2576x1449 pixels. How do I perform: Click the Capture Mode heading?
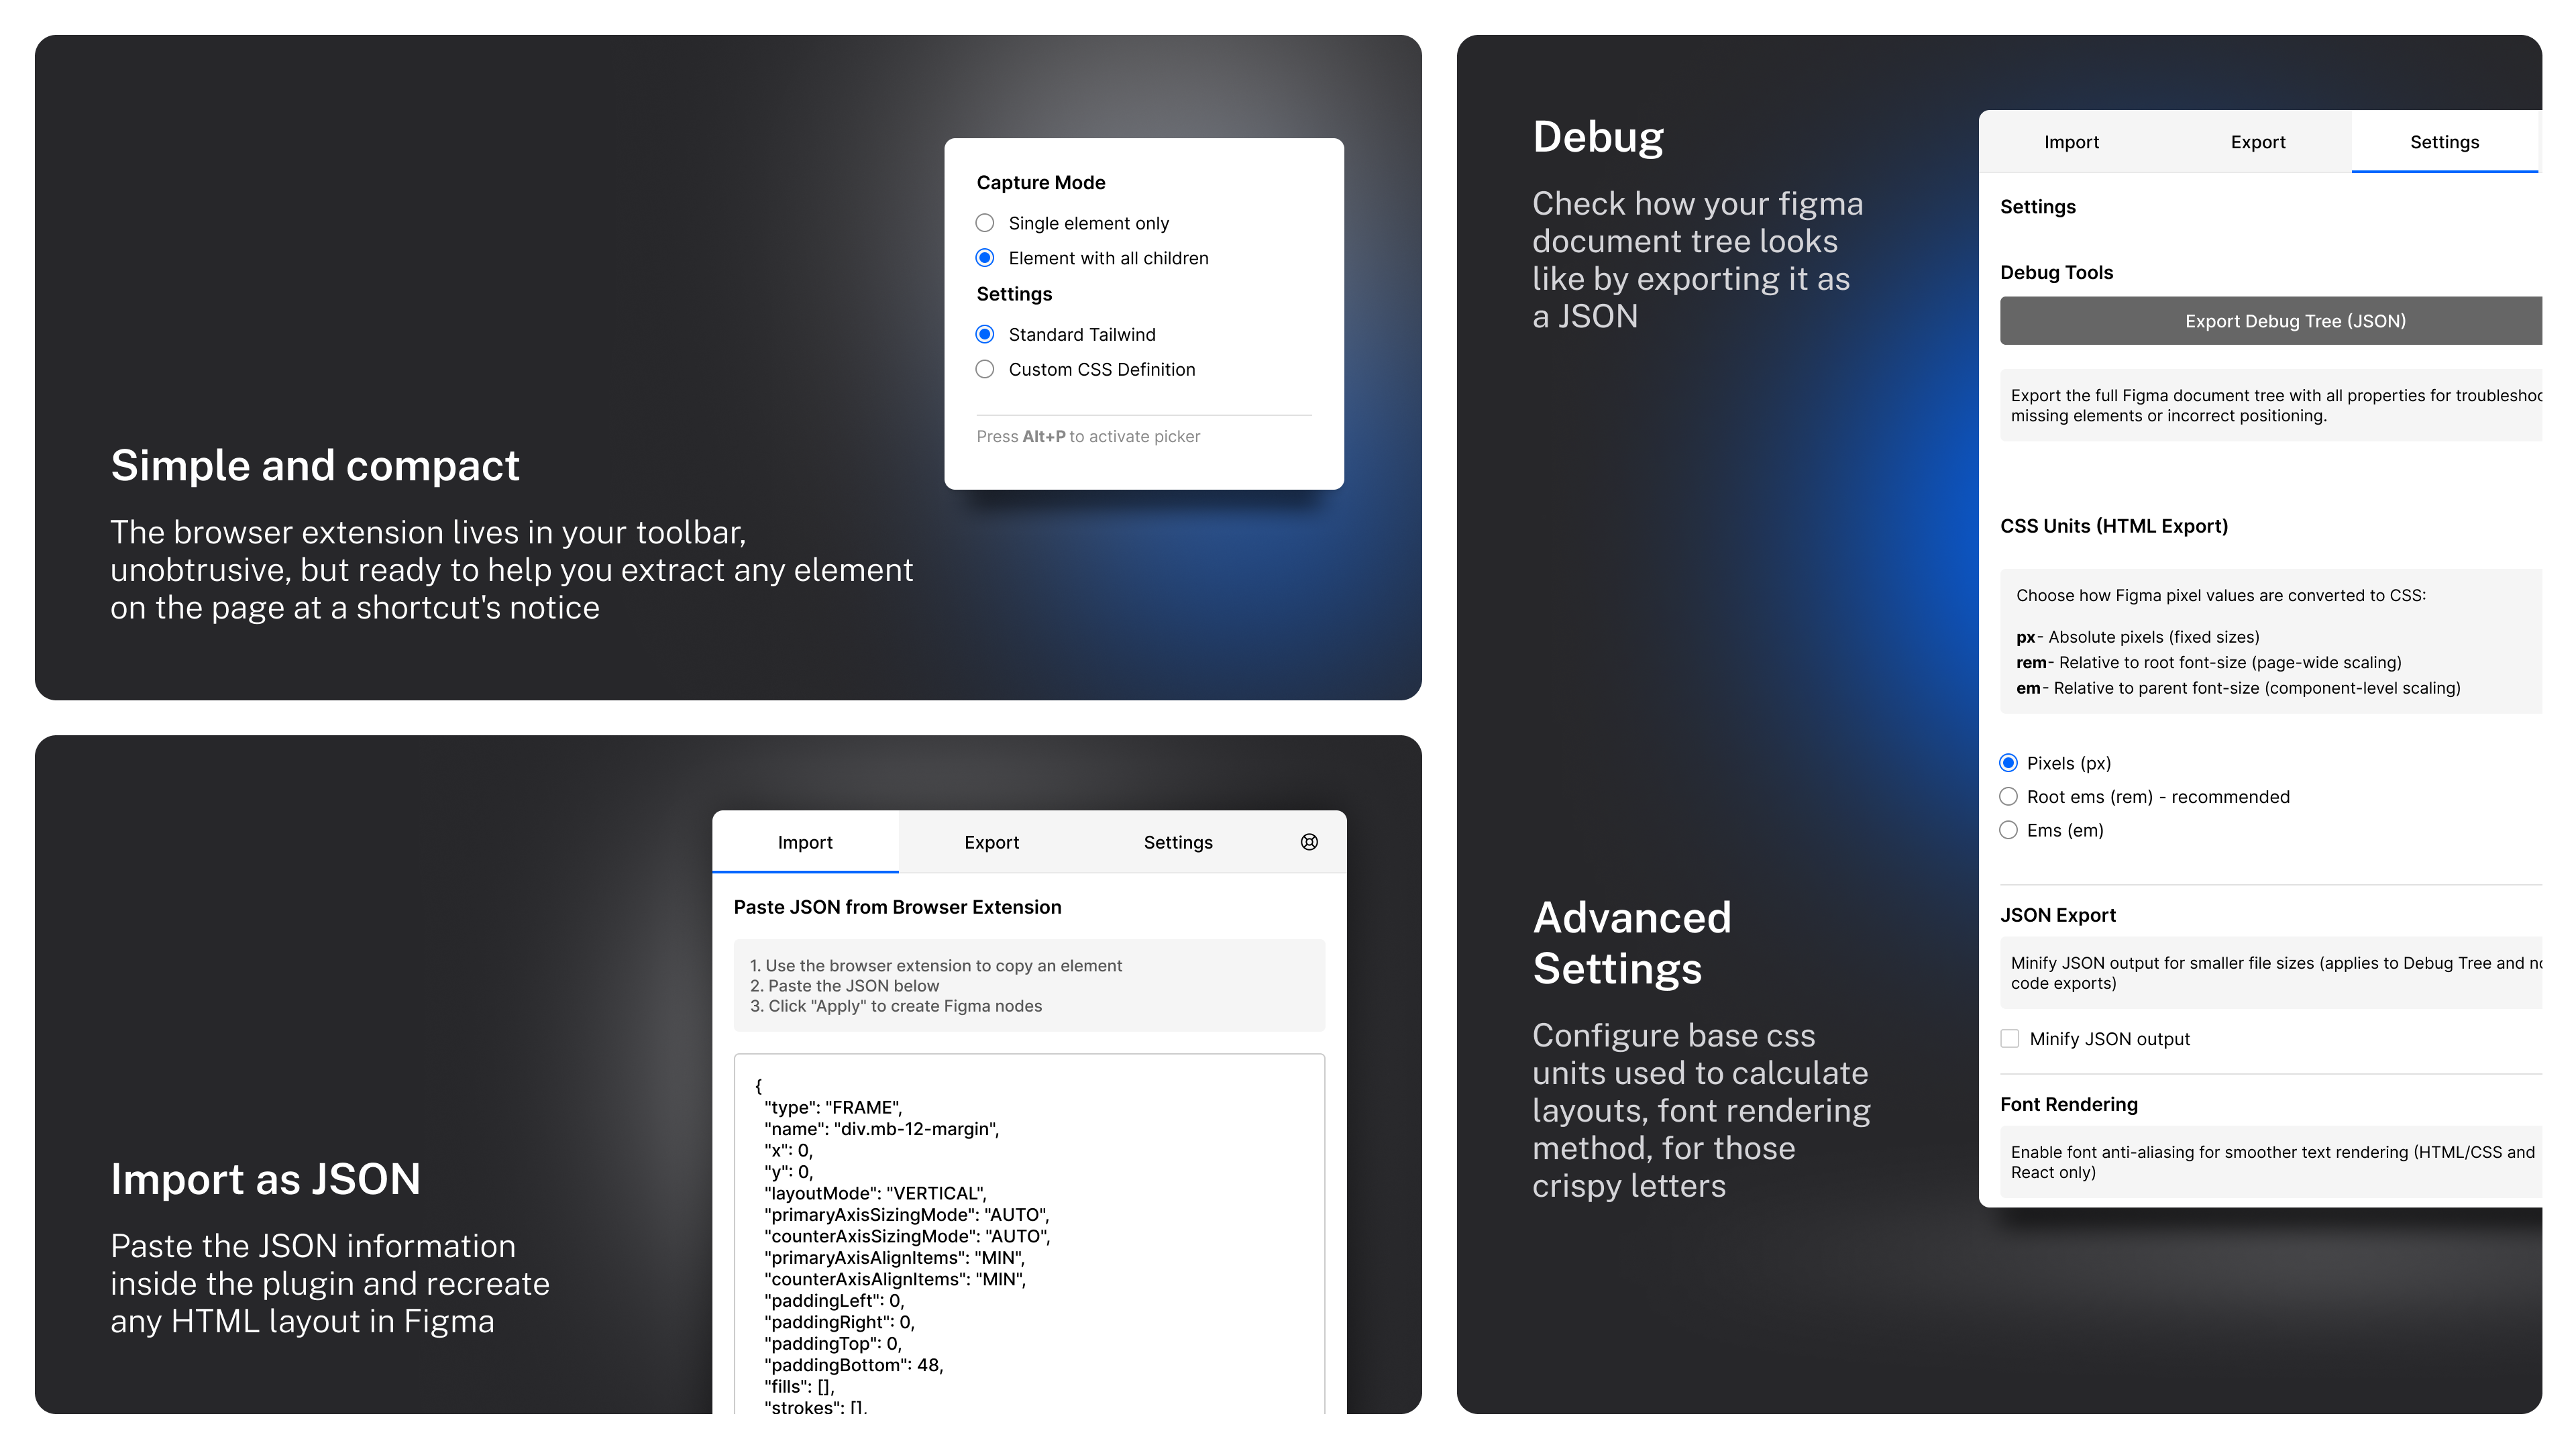pos(1041,182)
